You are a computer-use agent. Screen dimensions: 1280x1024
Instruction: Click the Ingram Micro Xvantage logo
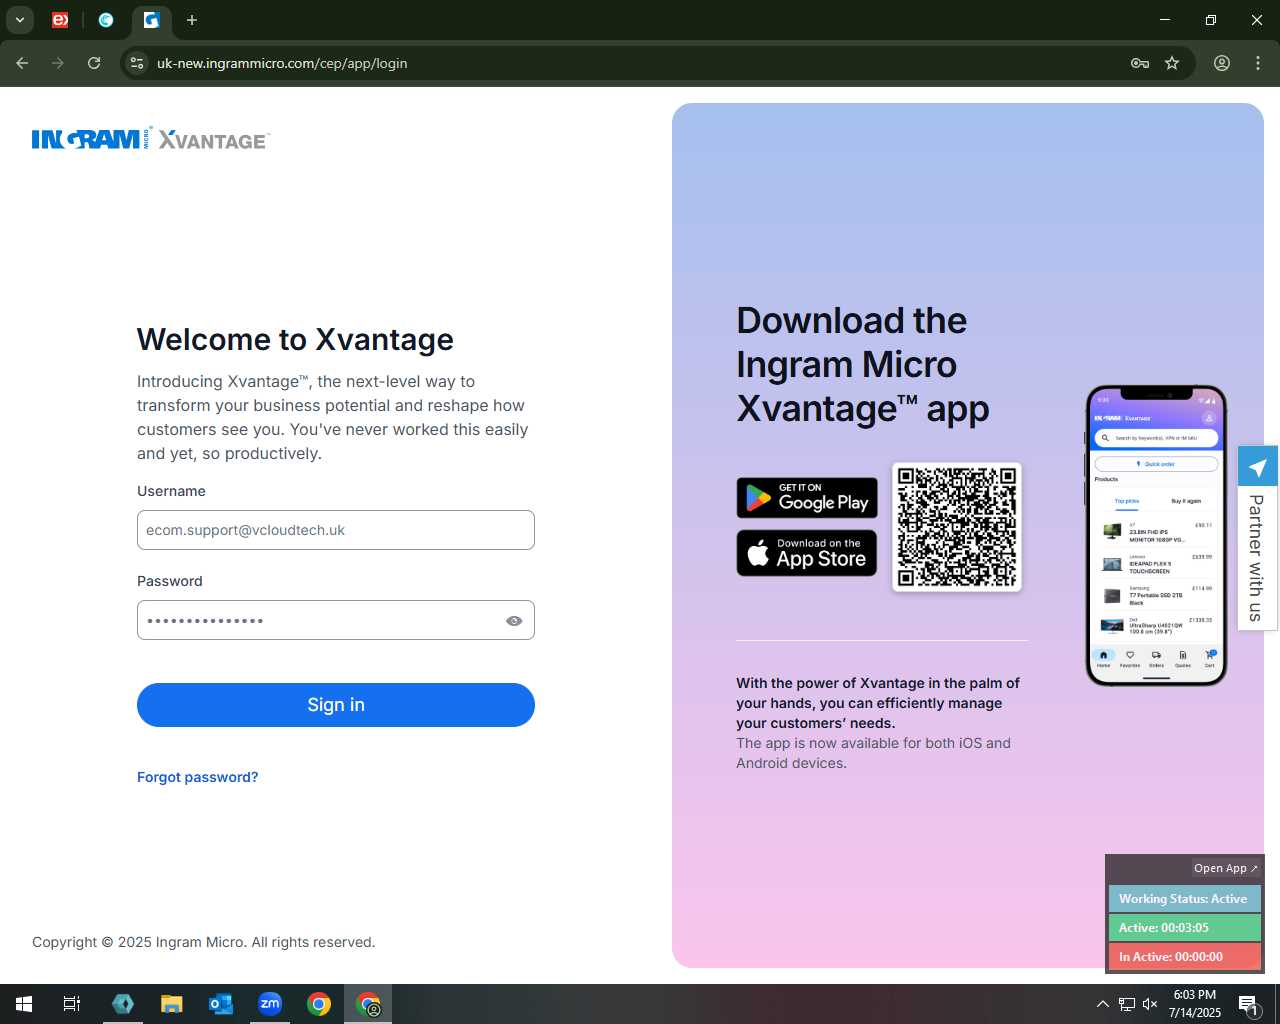tap(151, 139)
